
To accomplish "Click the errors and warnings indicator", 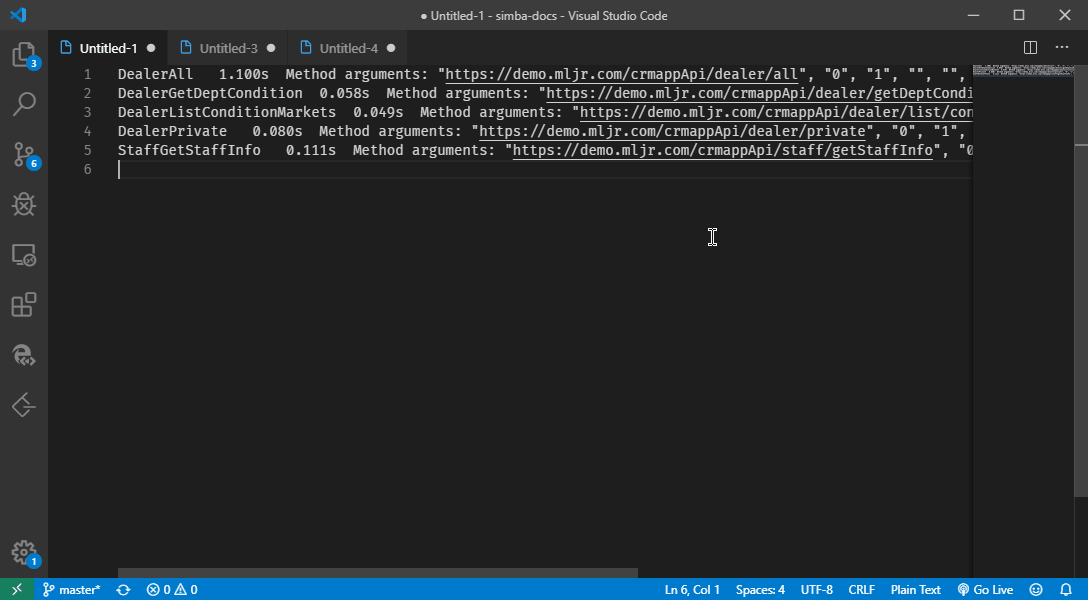I will pyautogui.click(x=172, y=589).
